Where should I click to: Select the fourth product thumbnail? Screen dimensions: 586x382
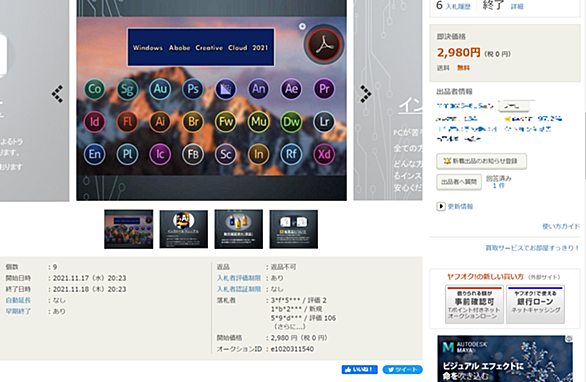point(294,229)
